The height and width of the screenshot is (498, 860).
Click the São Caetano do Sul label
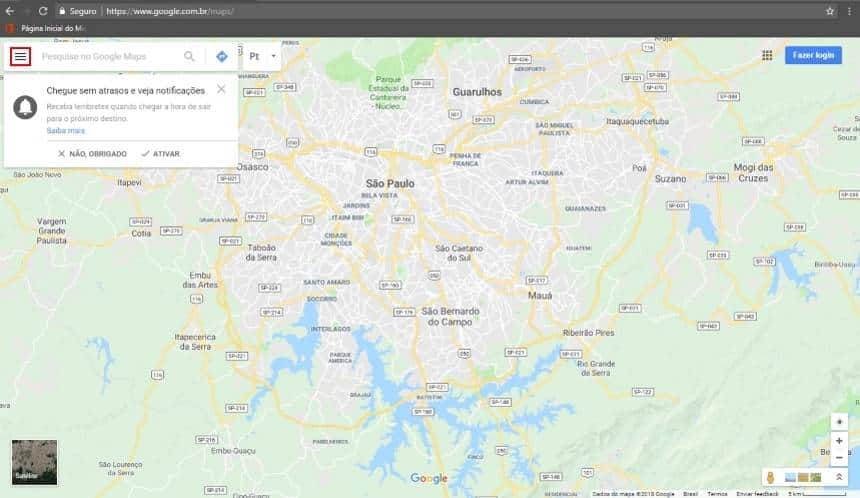(459, 253)
